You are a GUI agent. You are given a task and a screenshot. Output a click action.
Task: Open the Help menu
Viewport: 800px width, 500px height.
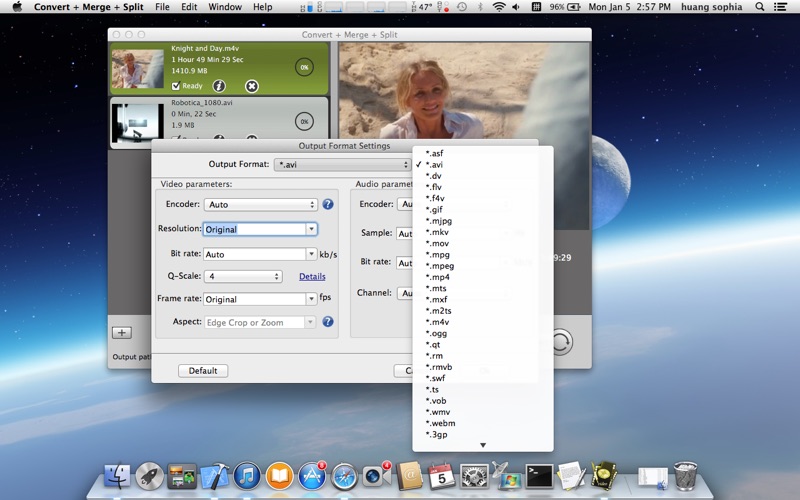(x=263, y=7)
